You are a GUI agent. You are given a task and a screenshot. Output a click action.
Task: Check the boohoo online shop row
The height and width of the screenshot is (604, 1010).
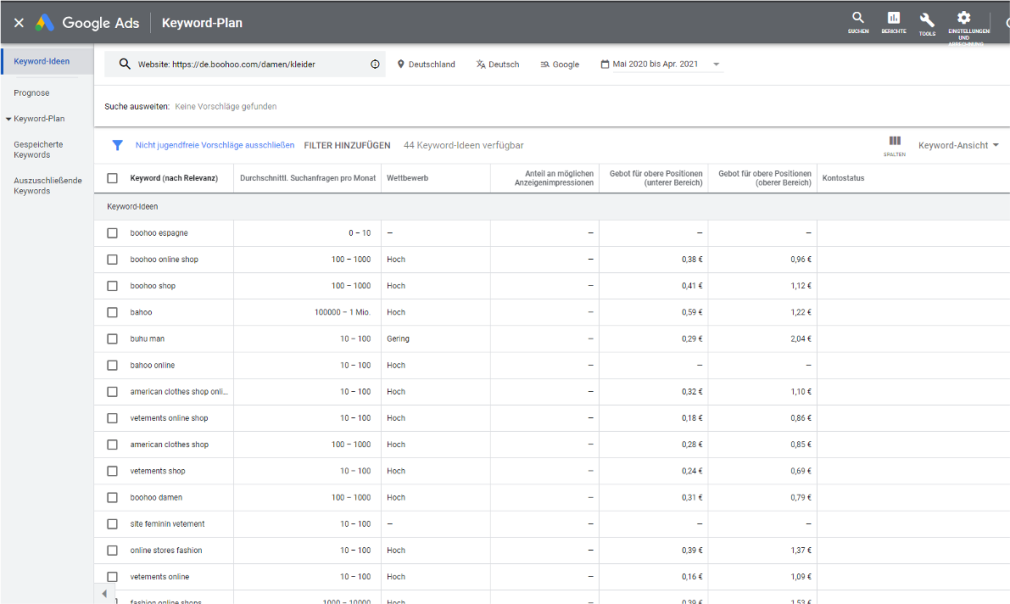pyautogui.click(x=112, y=260)
